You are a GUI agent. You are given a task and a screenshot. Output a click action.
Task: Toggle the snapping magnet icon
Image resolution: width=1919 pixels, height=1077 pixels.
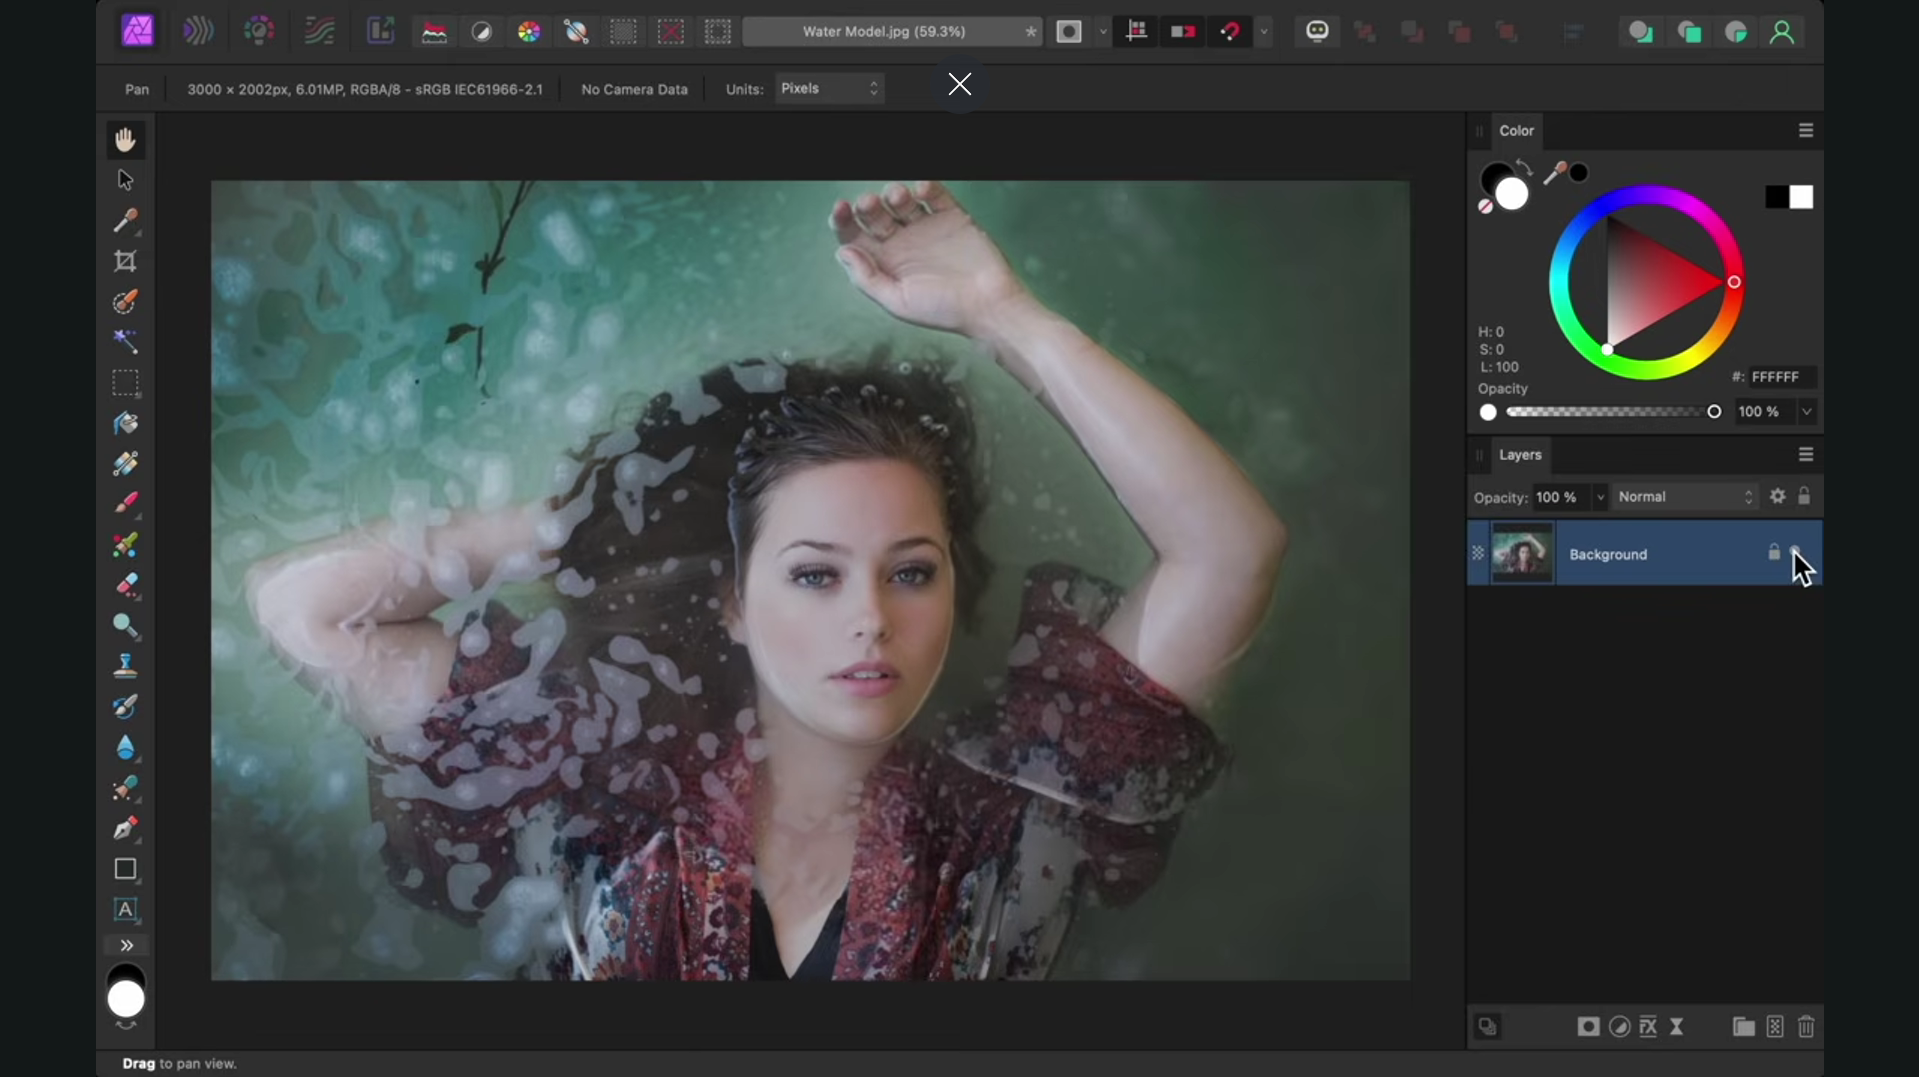[1230, 32]
